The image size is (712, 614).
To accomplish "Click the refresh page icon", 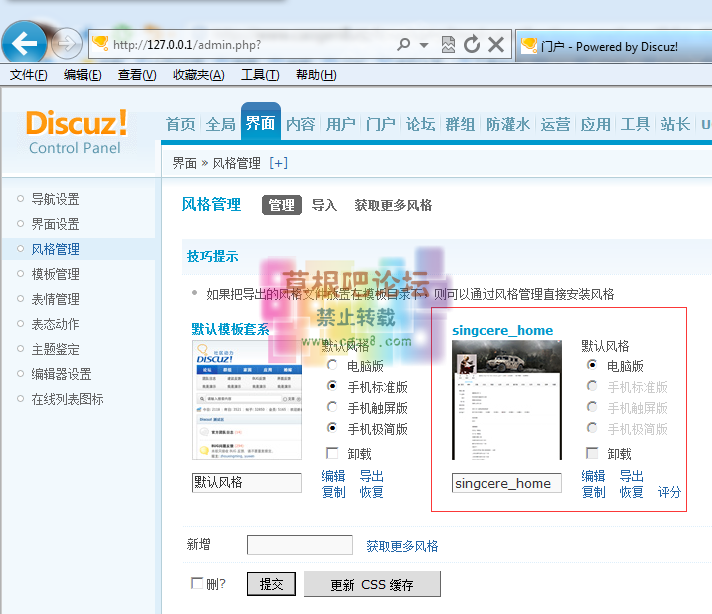I will click(x=472, y=44).
